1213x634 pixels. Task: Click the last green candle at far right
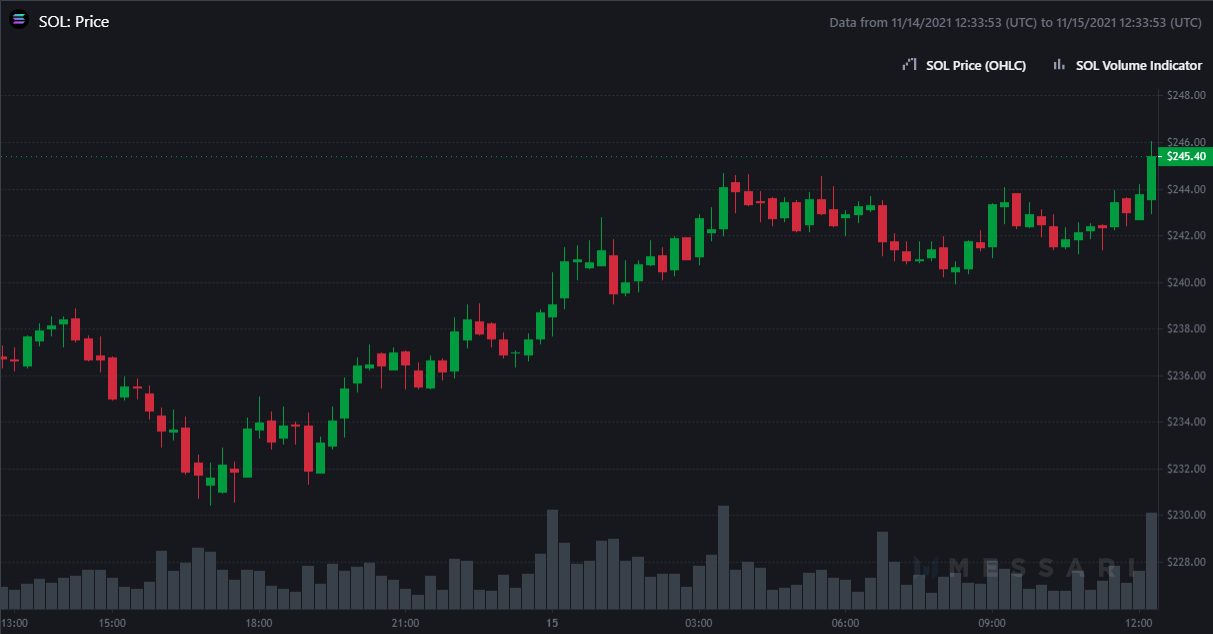(1151, 177)
